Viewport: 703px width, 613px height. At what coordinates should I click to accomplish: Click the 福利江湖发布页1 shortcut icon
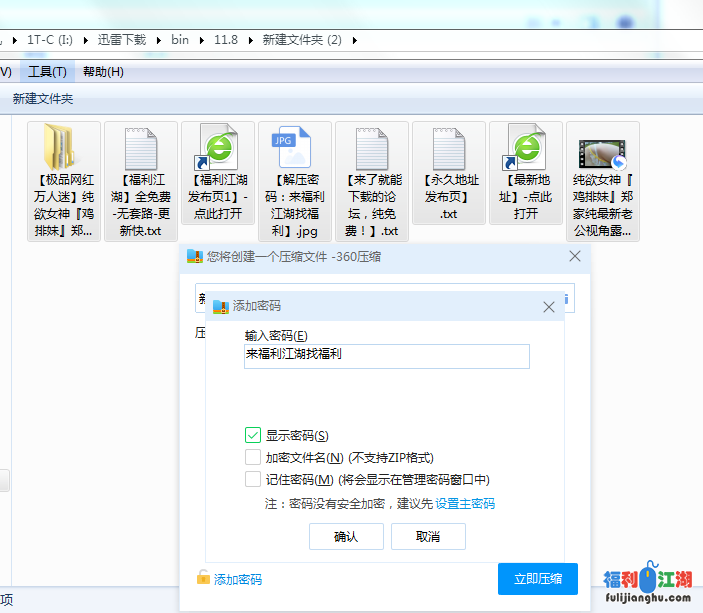[x=218, y=150]
